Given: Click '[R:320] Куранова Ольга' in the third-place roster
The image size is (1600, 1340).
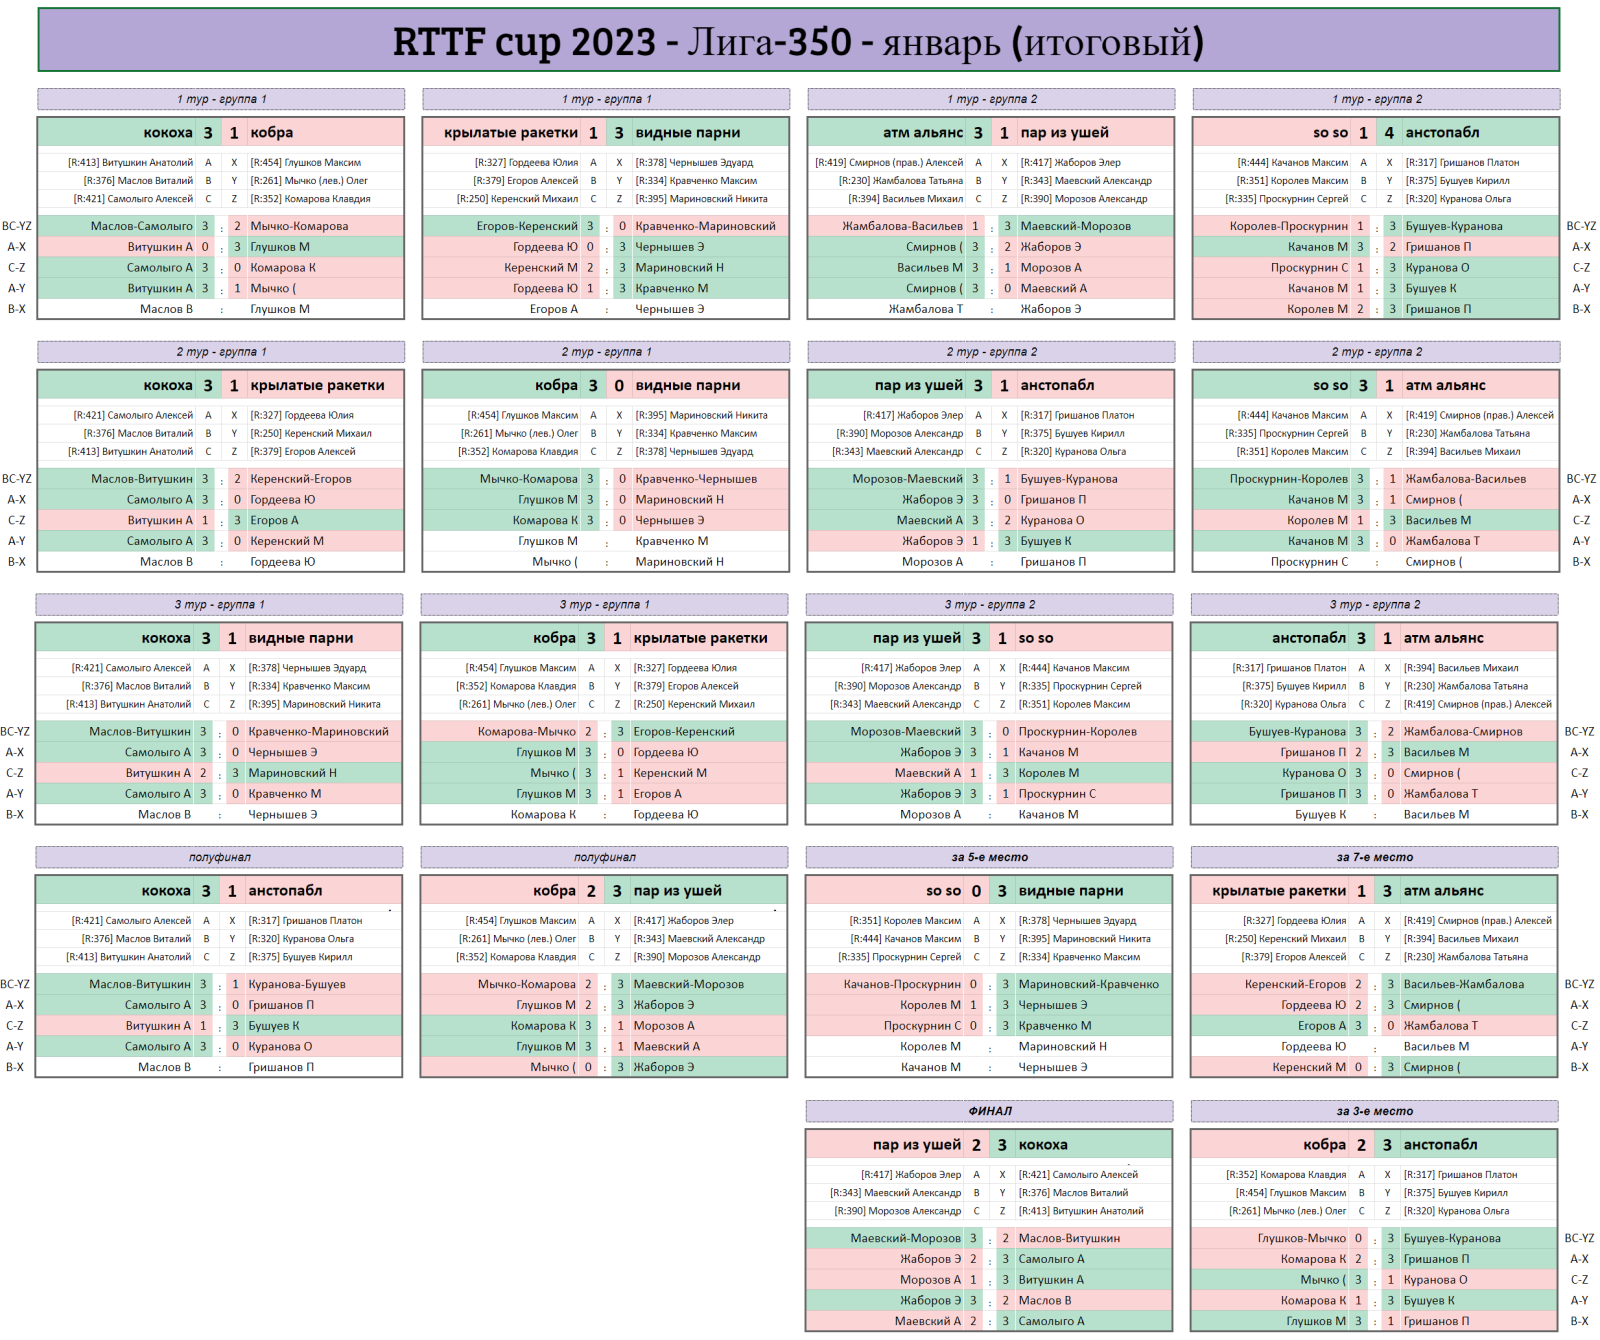Looking at the screenshot, I should 1456,1211.
